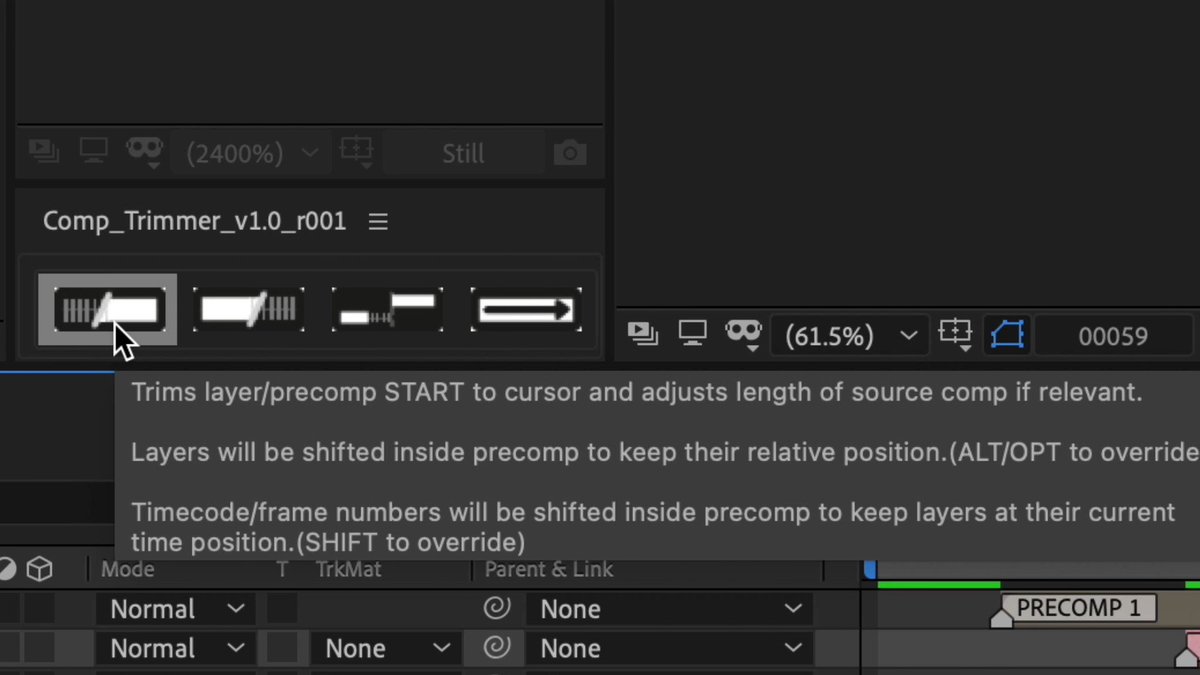Open the 2400% magnification dropdown
This screenshot has height=675, width=1200.
point(252,154)
